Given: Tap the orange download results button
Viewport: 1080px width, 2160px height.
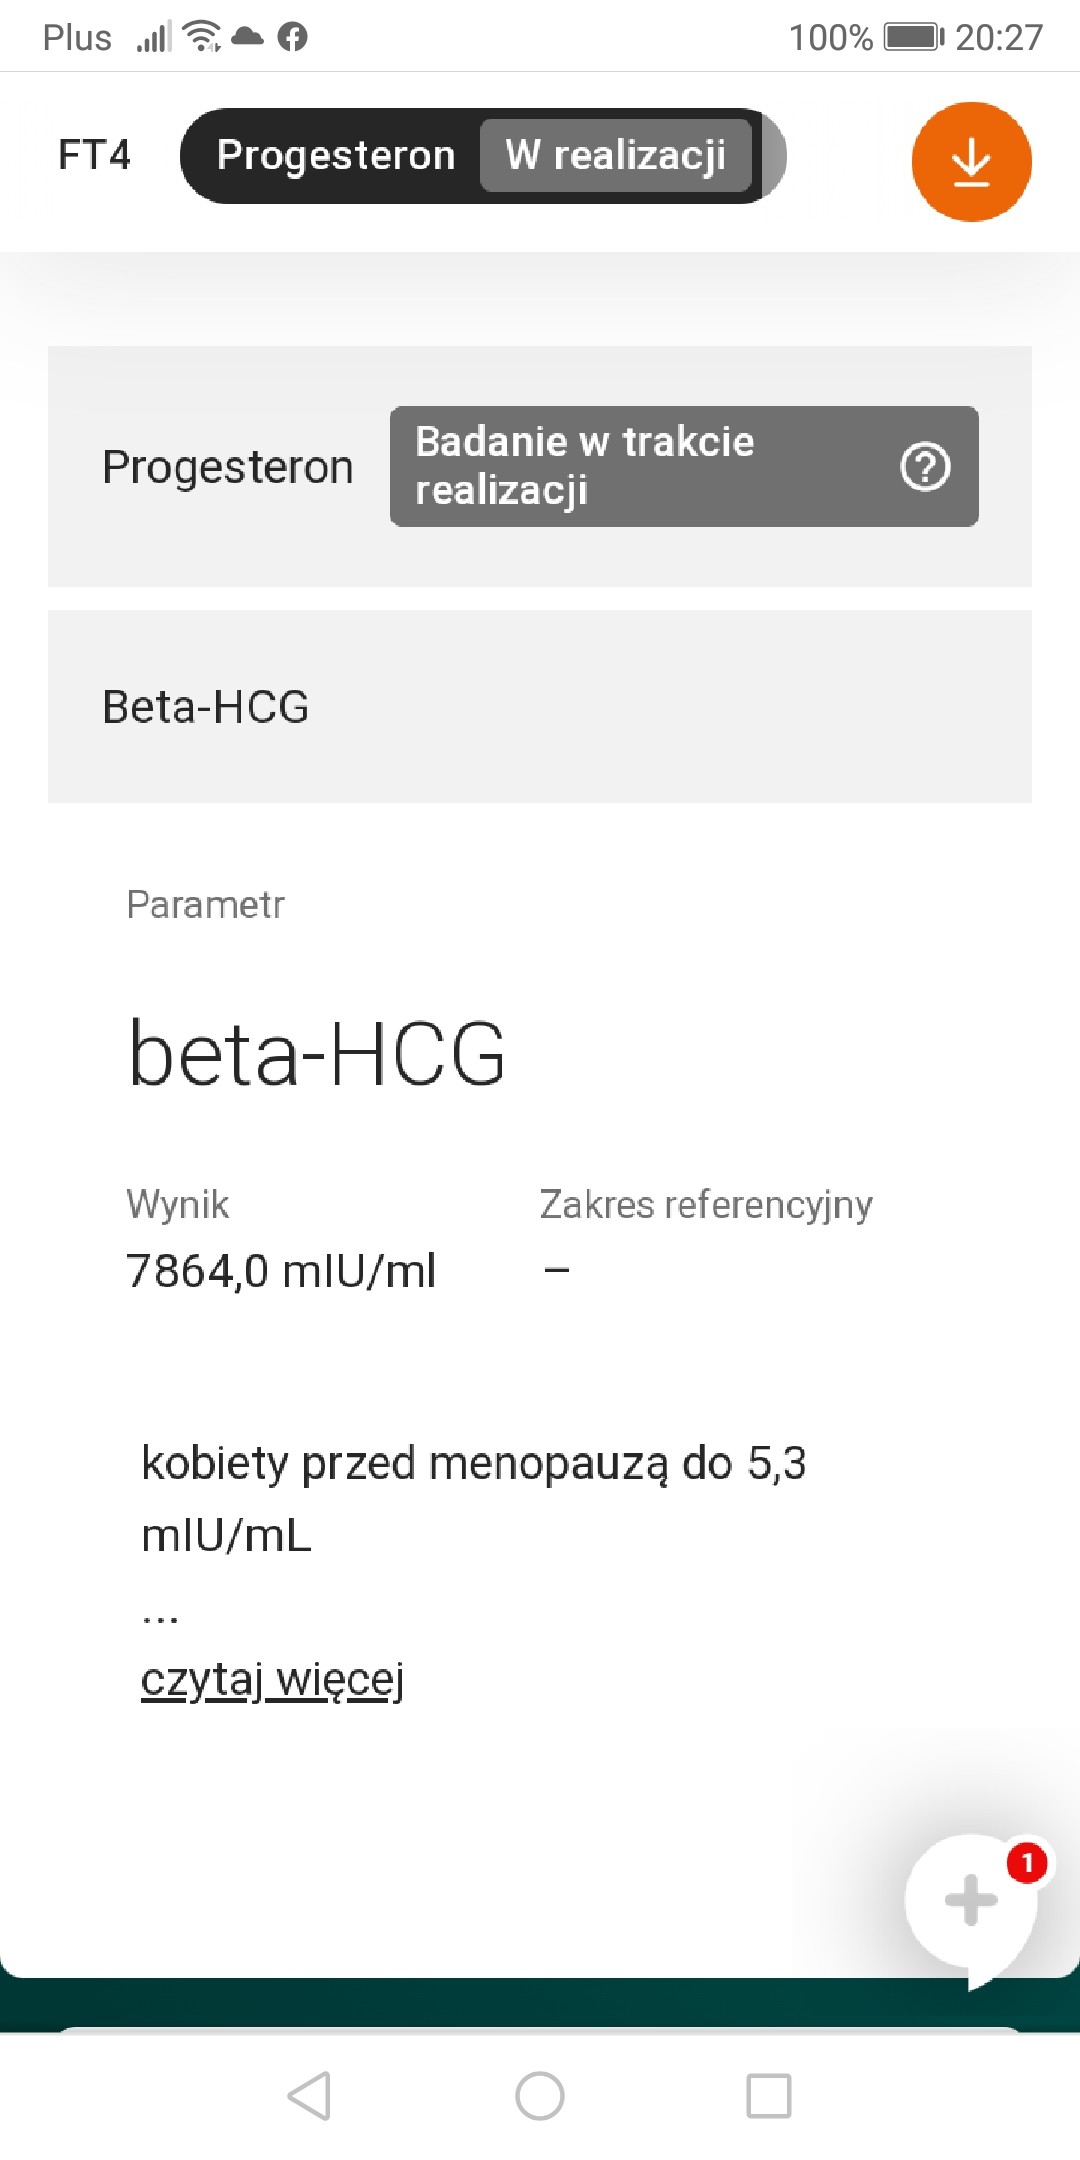Looking at the screenshot, I should tap(970, 162).
